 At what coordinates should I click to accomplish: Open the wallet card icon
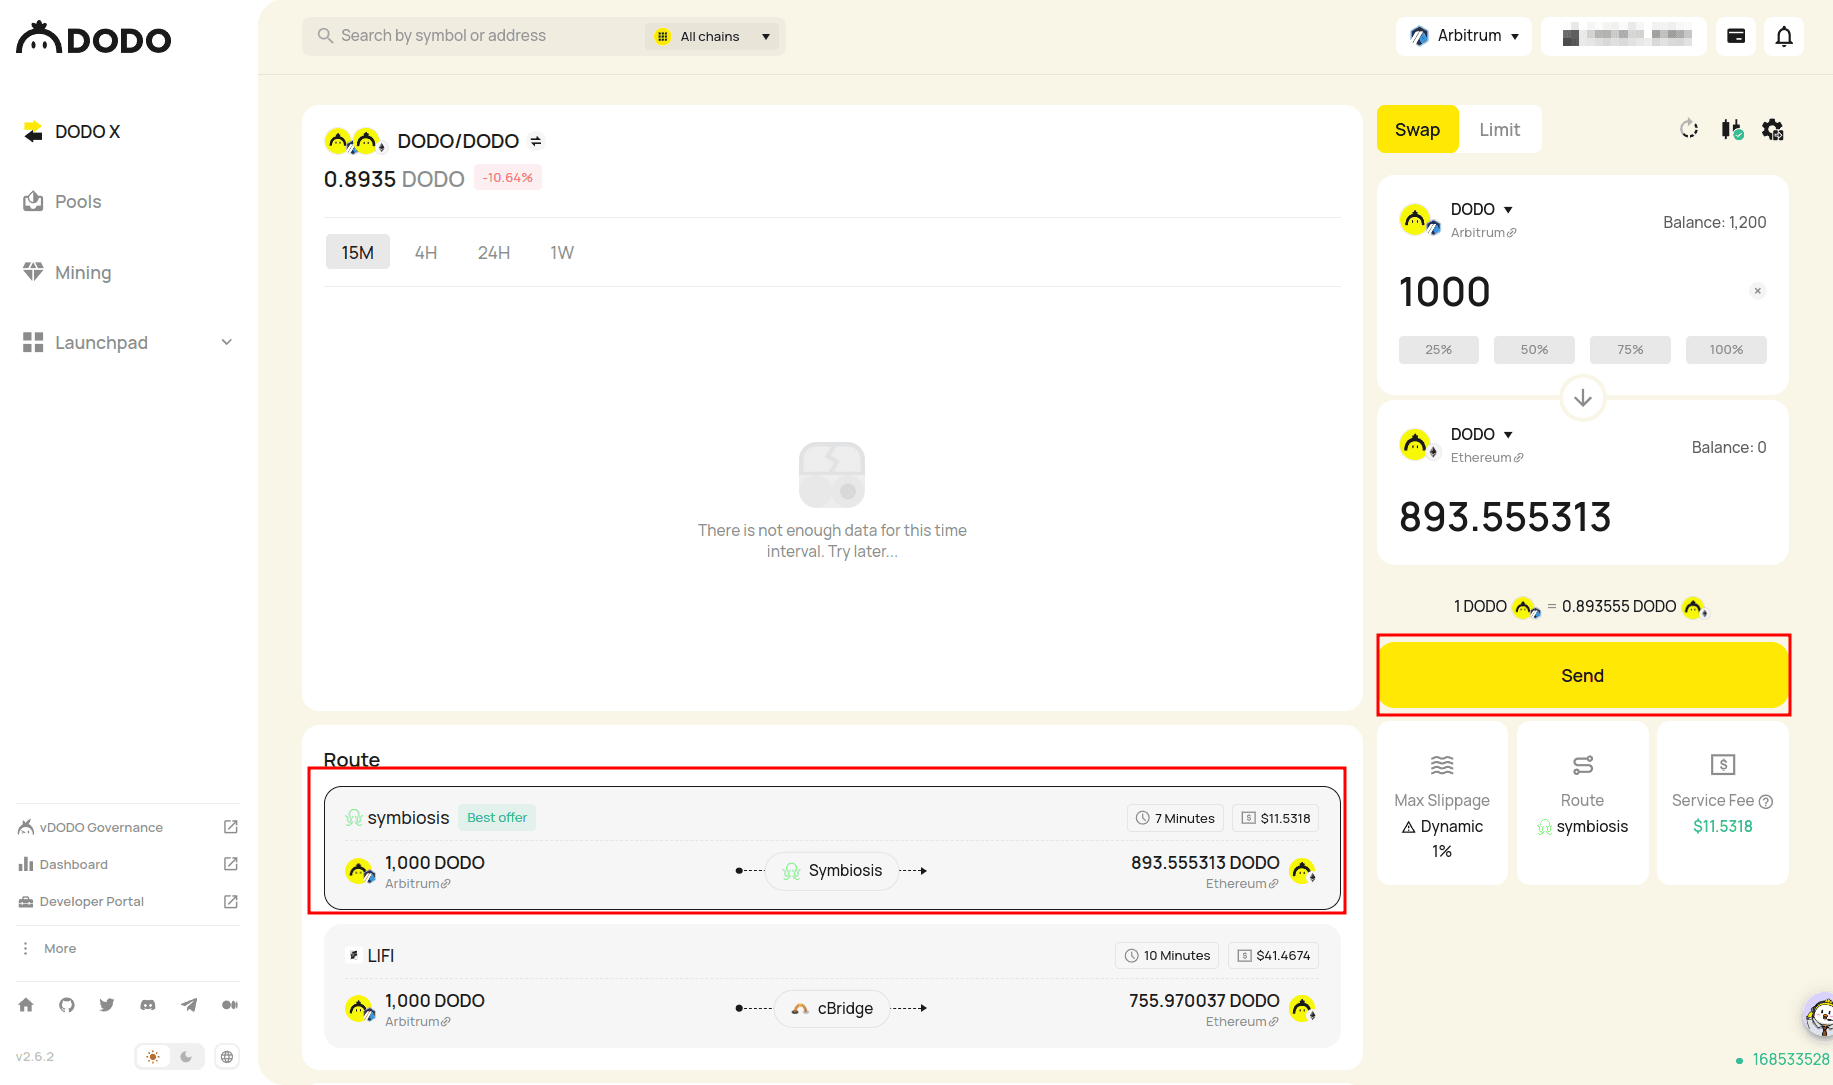1736,36
